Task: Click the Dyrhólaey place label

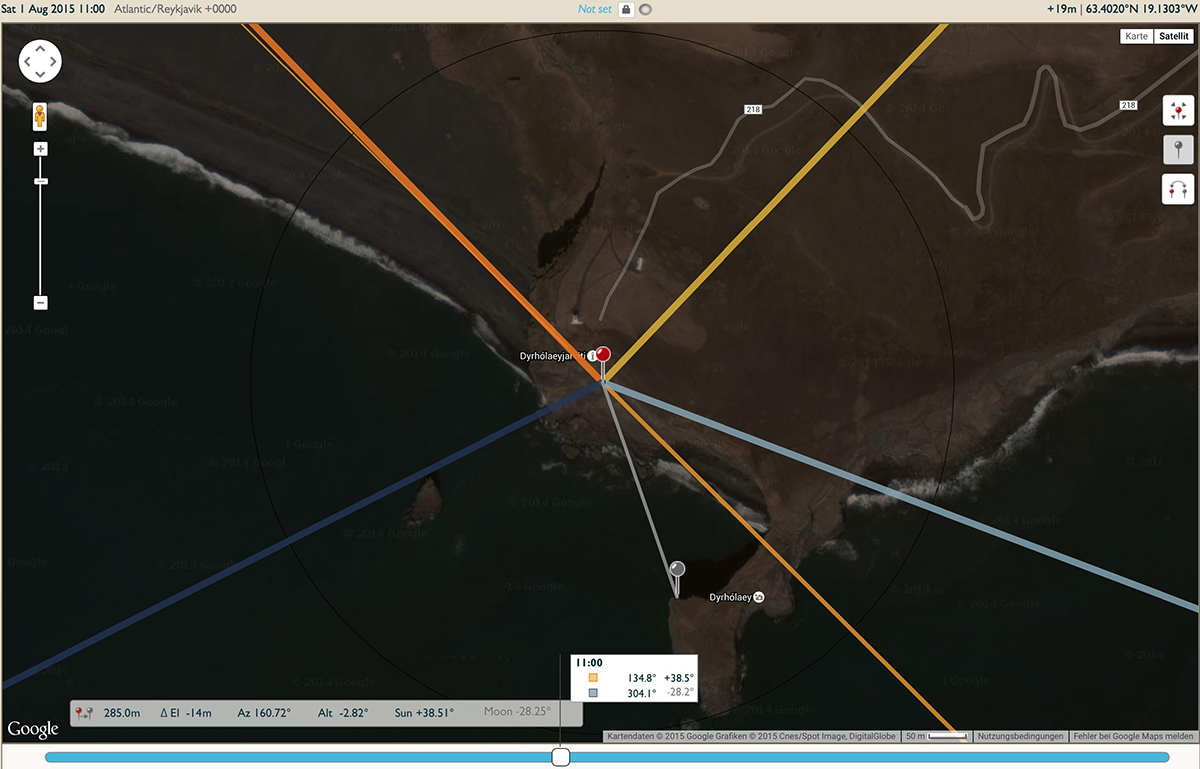Action: pos(730,597)
